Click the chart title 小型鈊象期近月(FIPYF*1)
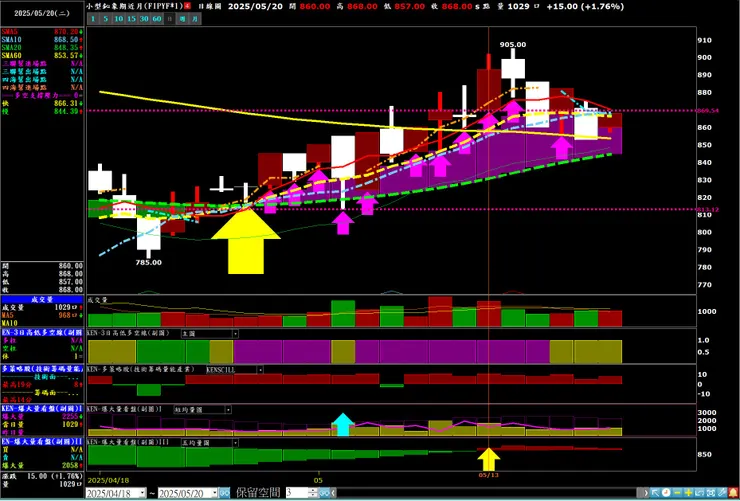740x501 pixels. [135, 6]
